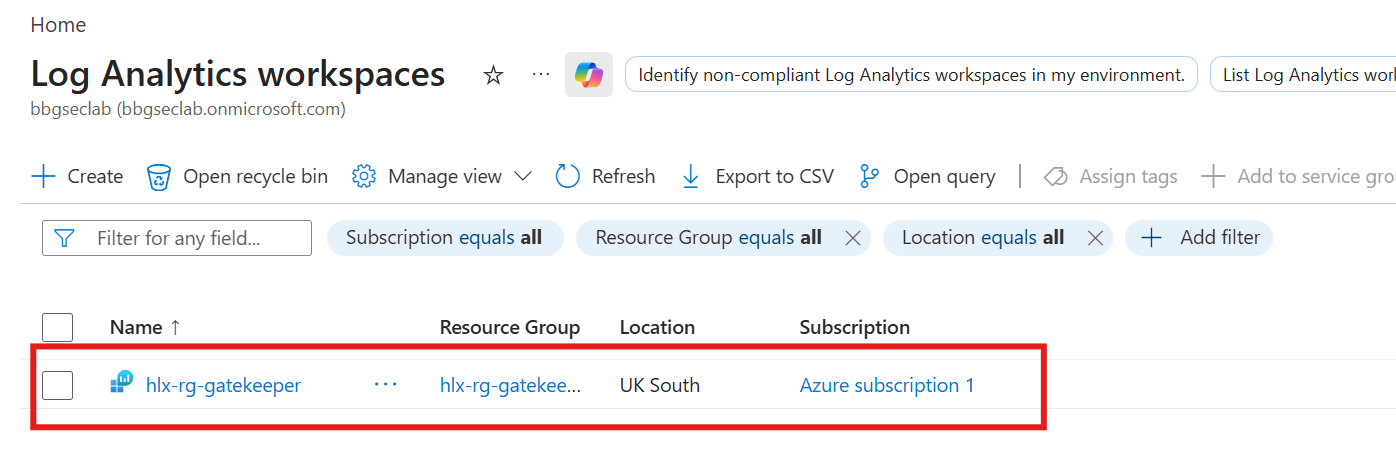This screenshot has height=466, width=1396.
Task: Click the Assign tags command
Action: tap(1110, 177)
